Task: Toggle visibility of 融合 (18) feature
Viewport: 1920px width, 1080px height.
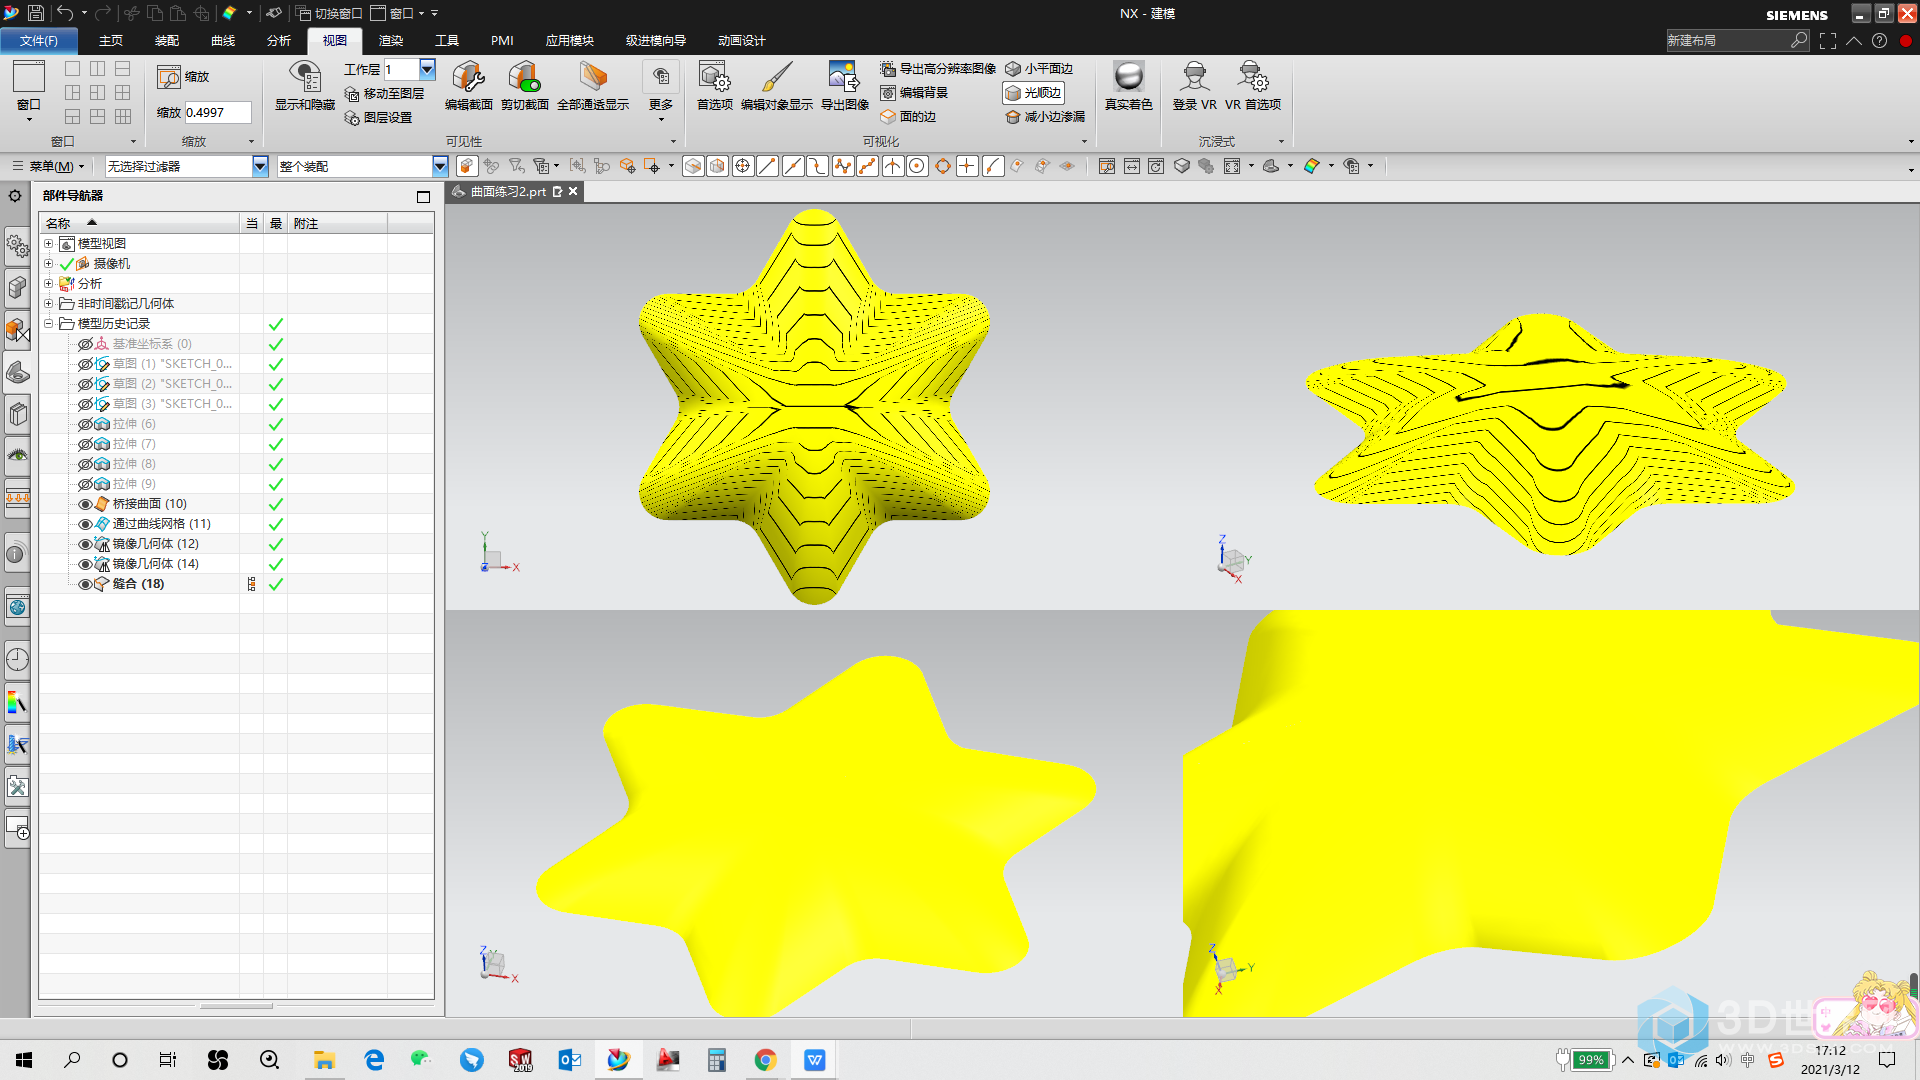Action: 83,584
